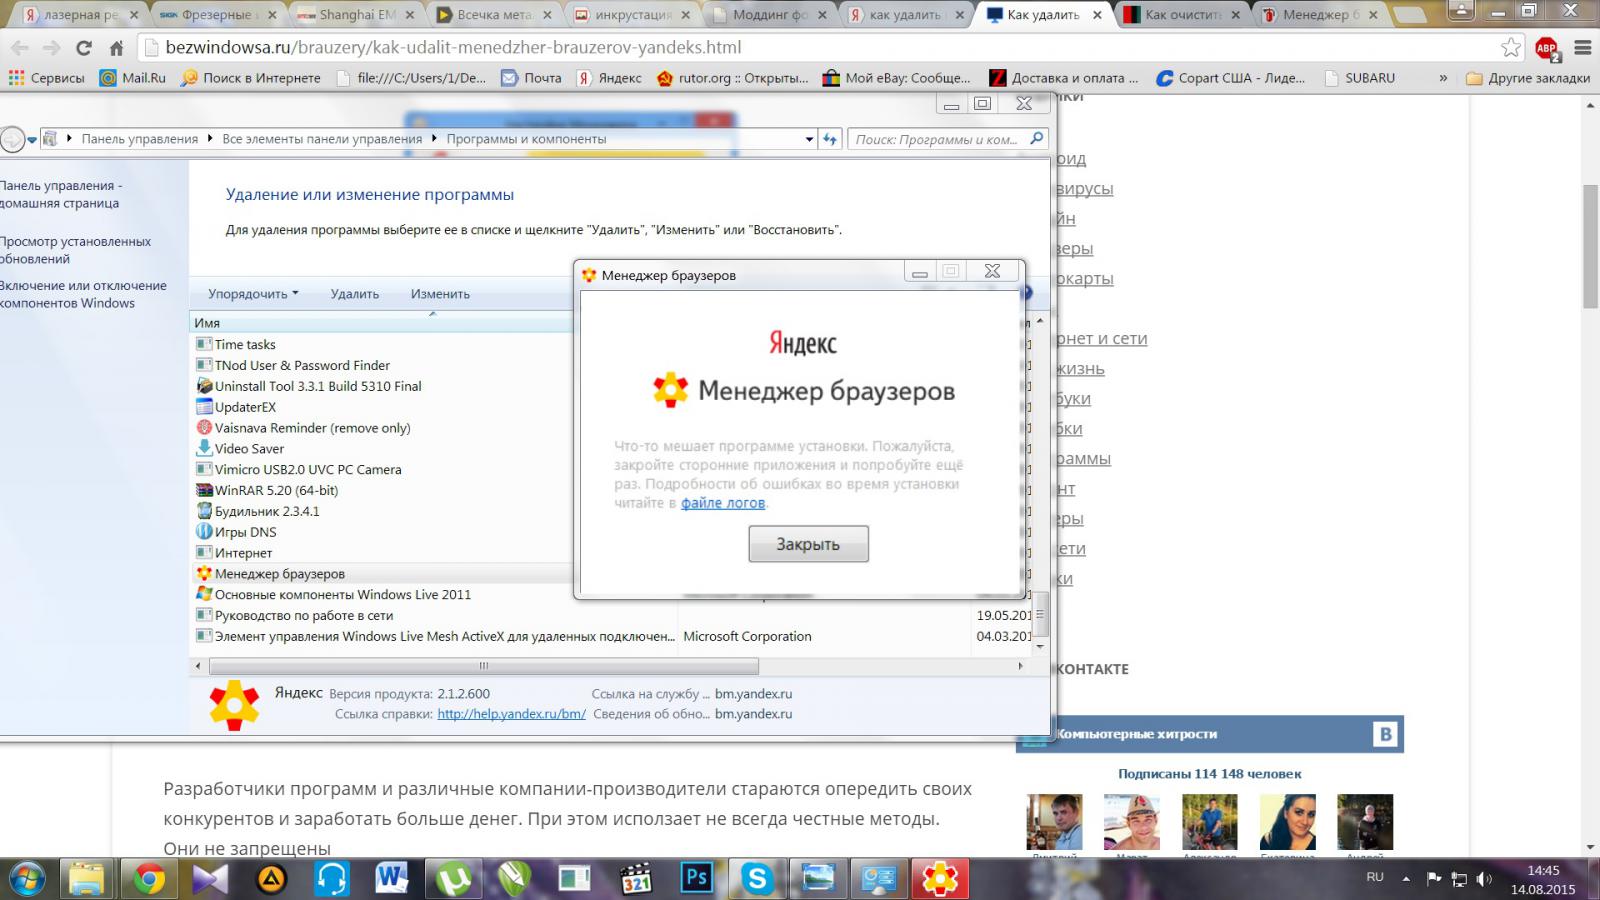Switch to Shanghai EM browser tab

coord(356,15)
